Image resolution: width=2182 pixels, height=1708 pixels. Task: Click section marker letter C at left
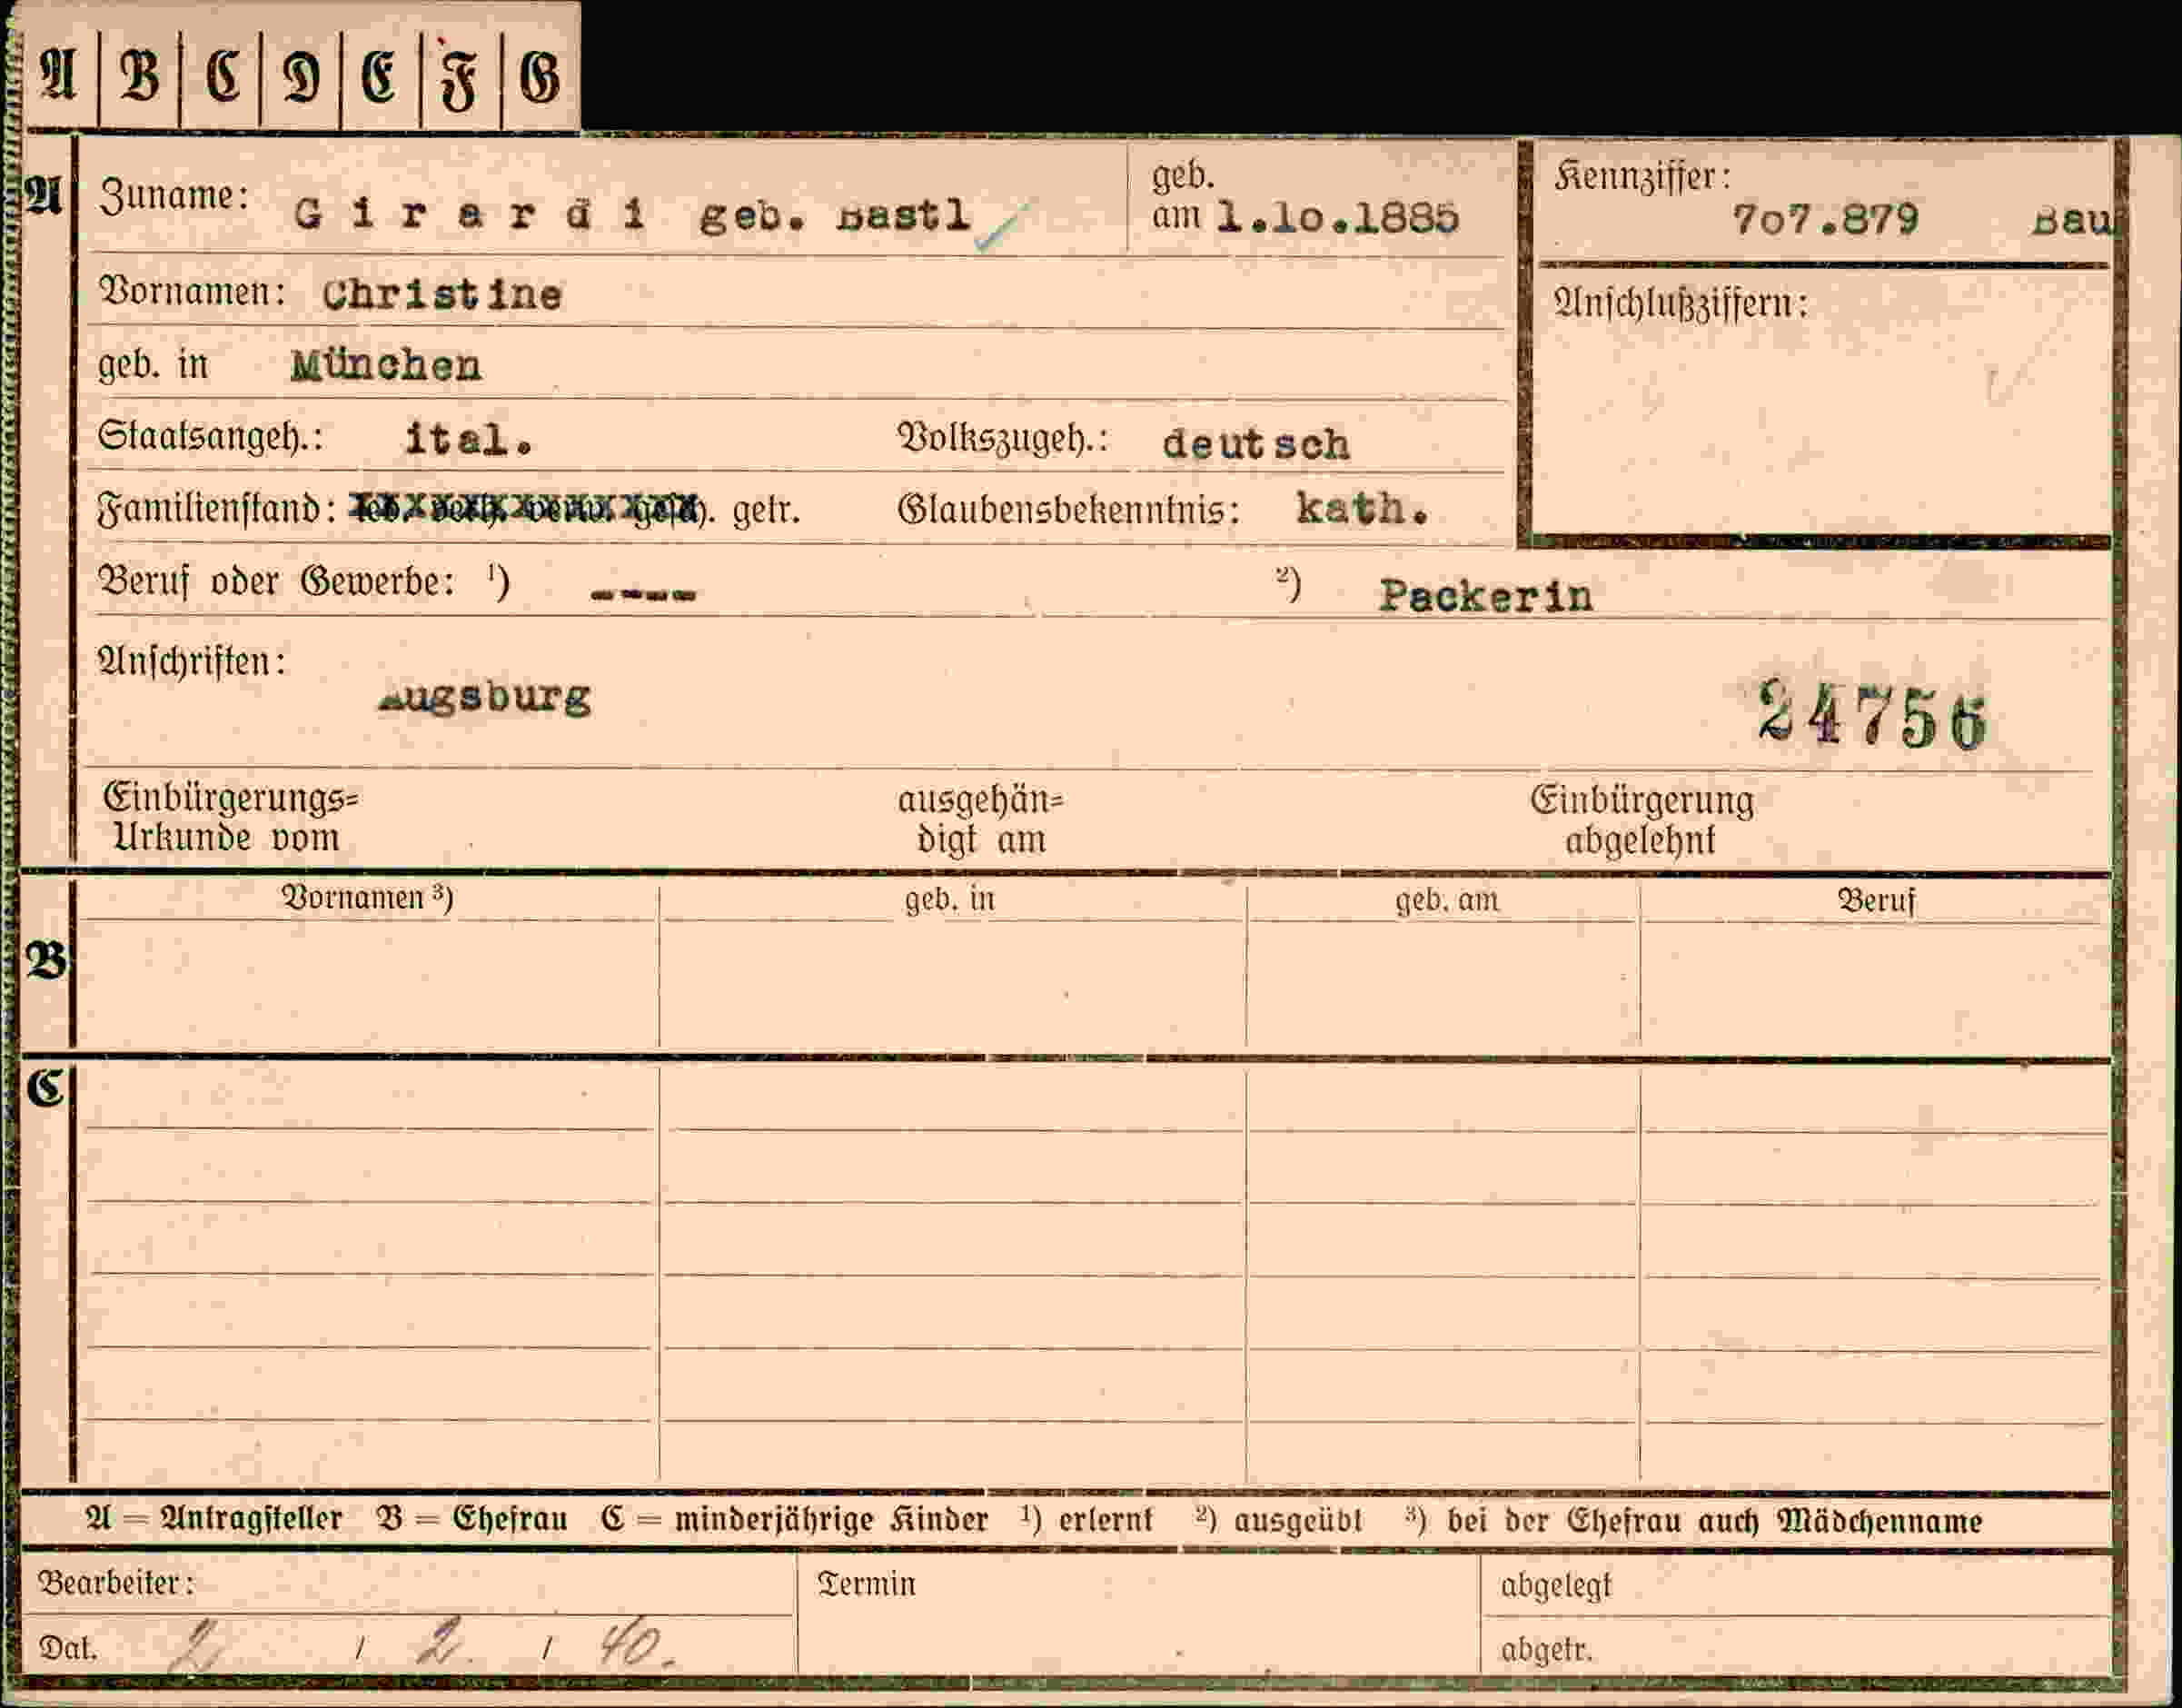pos(45,1088)
